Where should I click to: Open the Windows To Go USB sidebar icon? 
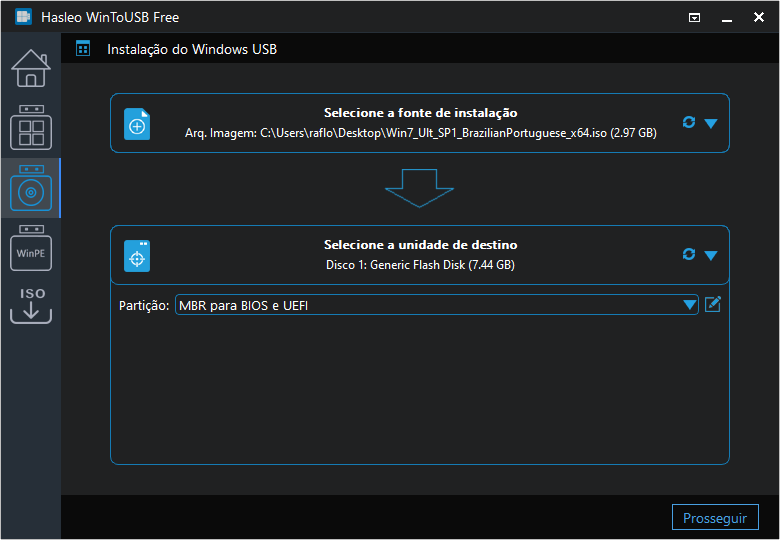[31, 127]
